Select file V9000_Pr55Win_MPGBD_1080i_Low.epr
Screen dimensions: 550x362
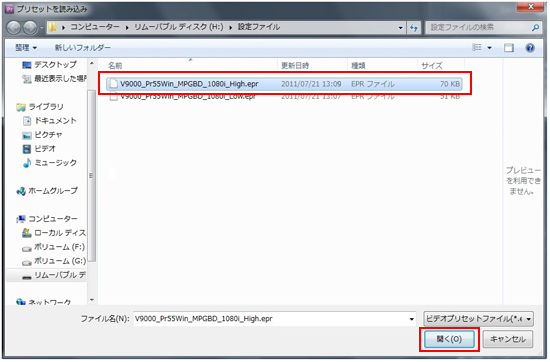(x=284, y=96)
